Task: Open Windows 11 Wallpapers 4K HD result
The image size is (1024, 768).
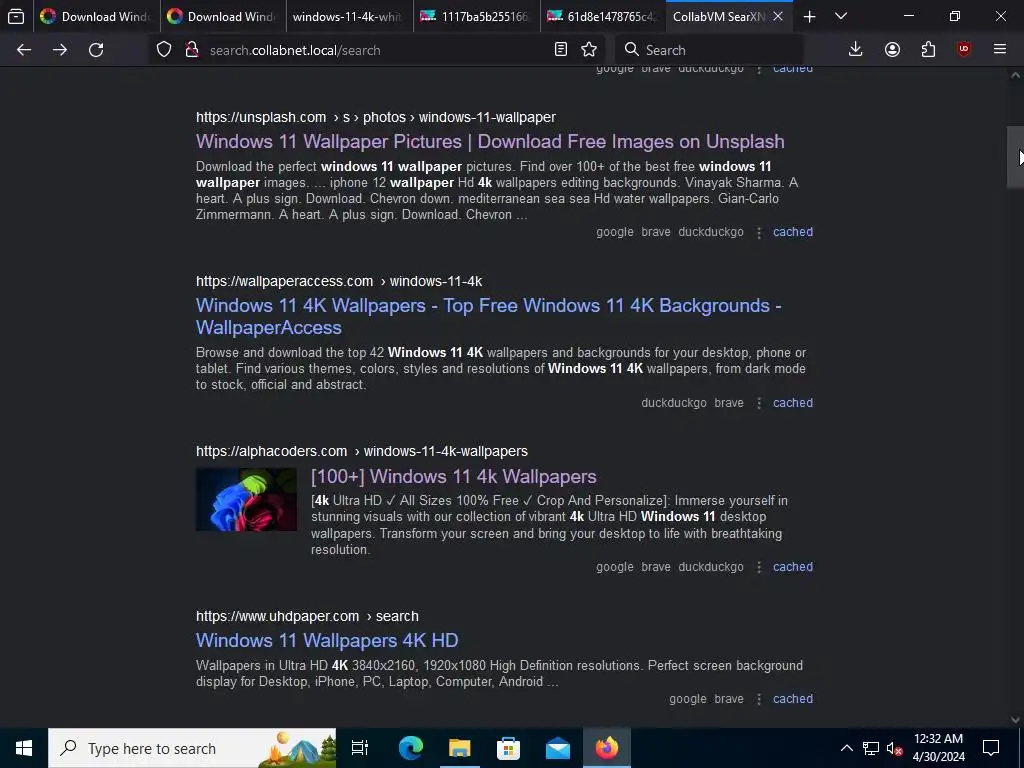Action: pos(327,641)
